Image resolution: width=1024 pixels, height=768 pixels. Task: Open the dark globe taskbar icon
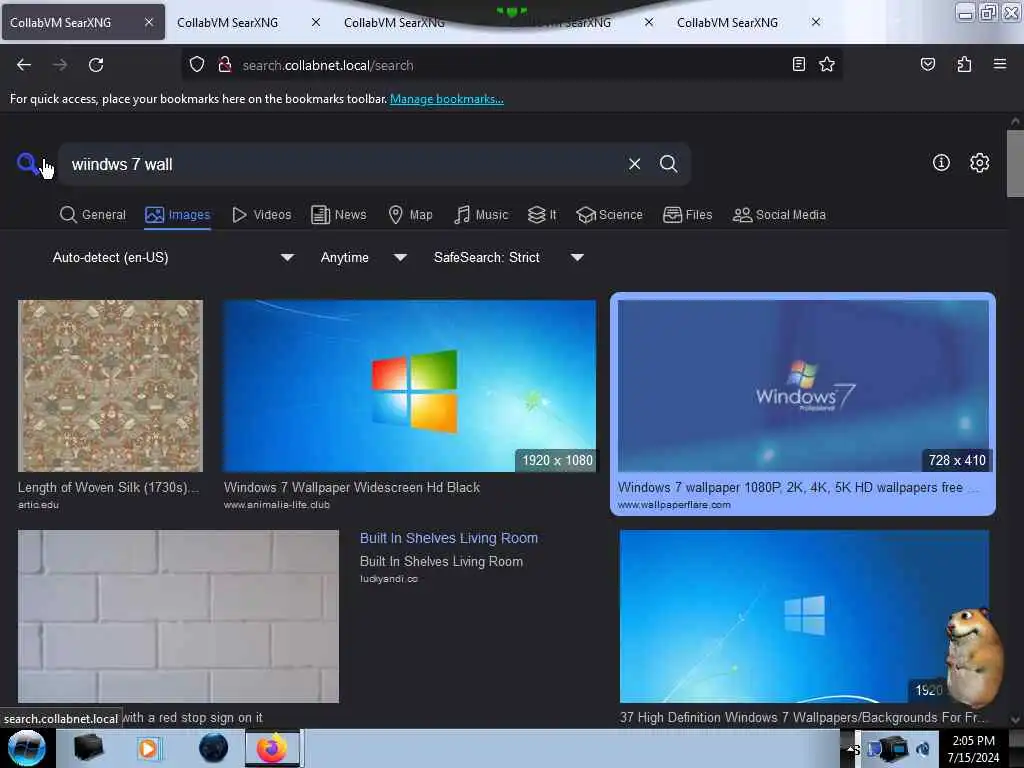[x=213, y=748]
